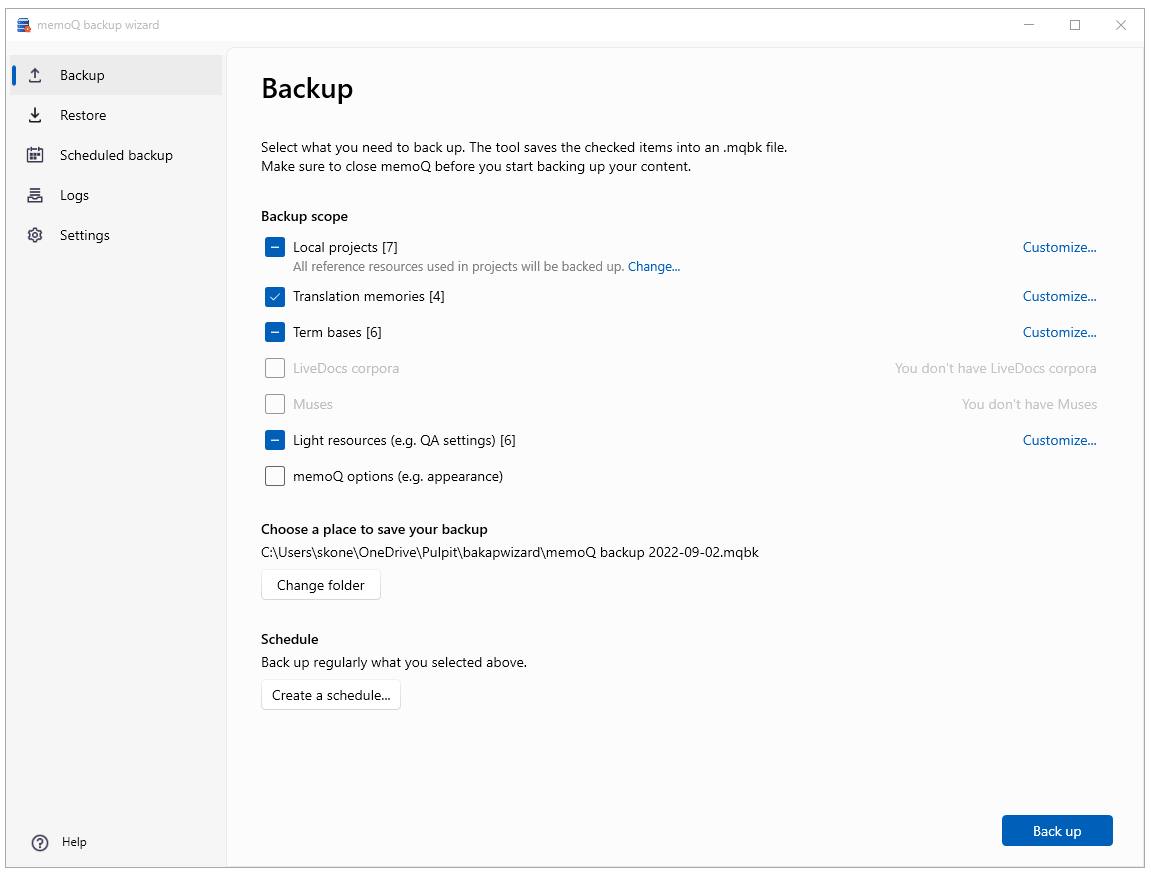Click the Scheduled backup calendar icon
Viewport: 1151px width, 872px height.
click(x=35, y=155)
